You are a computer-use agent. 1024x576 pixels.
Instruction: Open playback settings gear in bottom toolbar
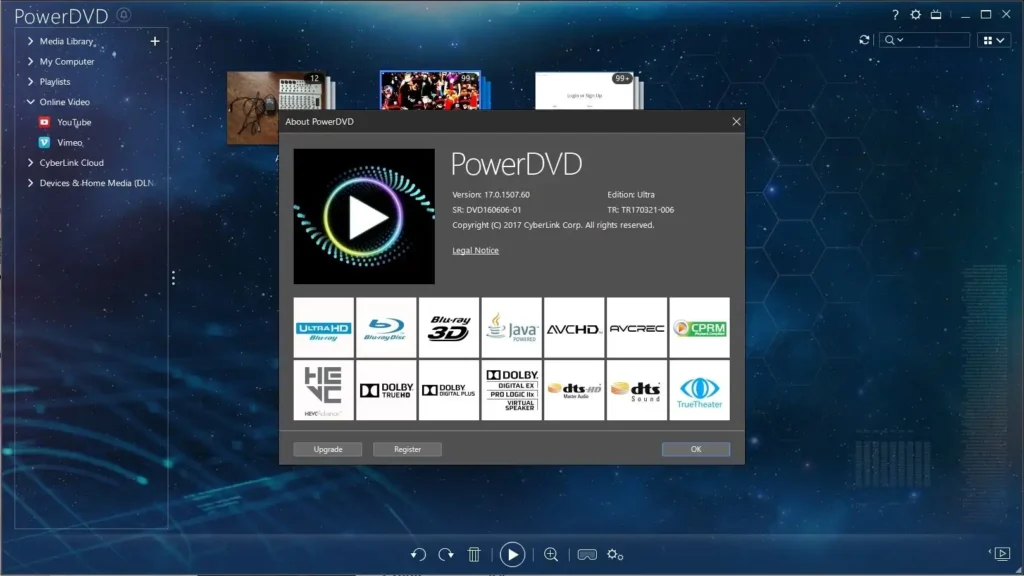[615, 554]
